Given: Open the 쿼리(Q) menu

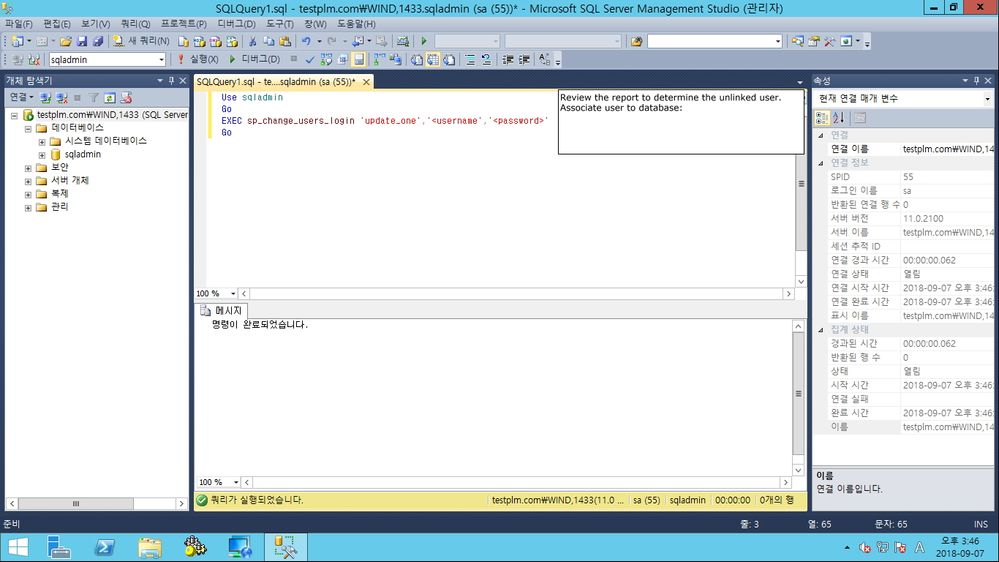Looking at the screenshot, I should click(x=135, y=24).
